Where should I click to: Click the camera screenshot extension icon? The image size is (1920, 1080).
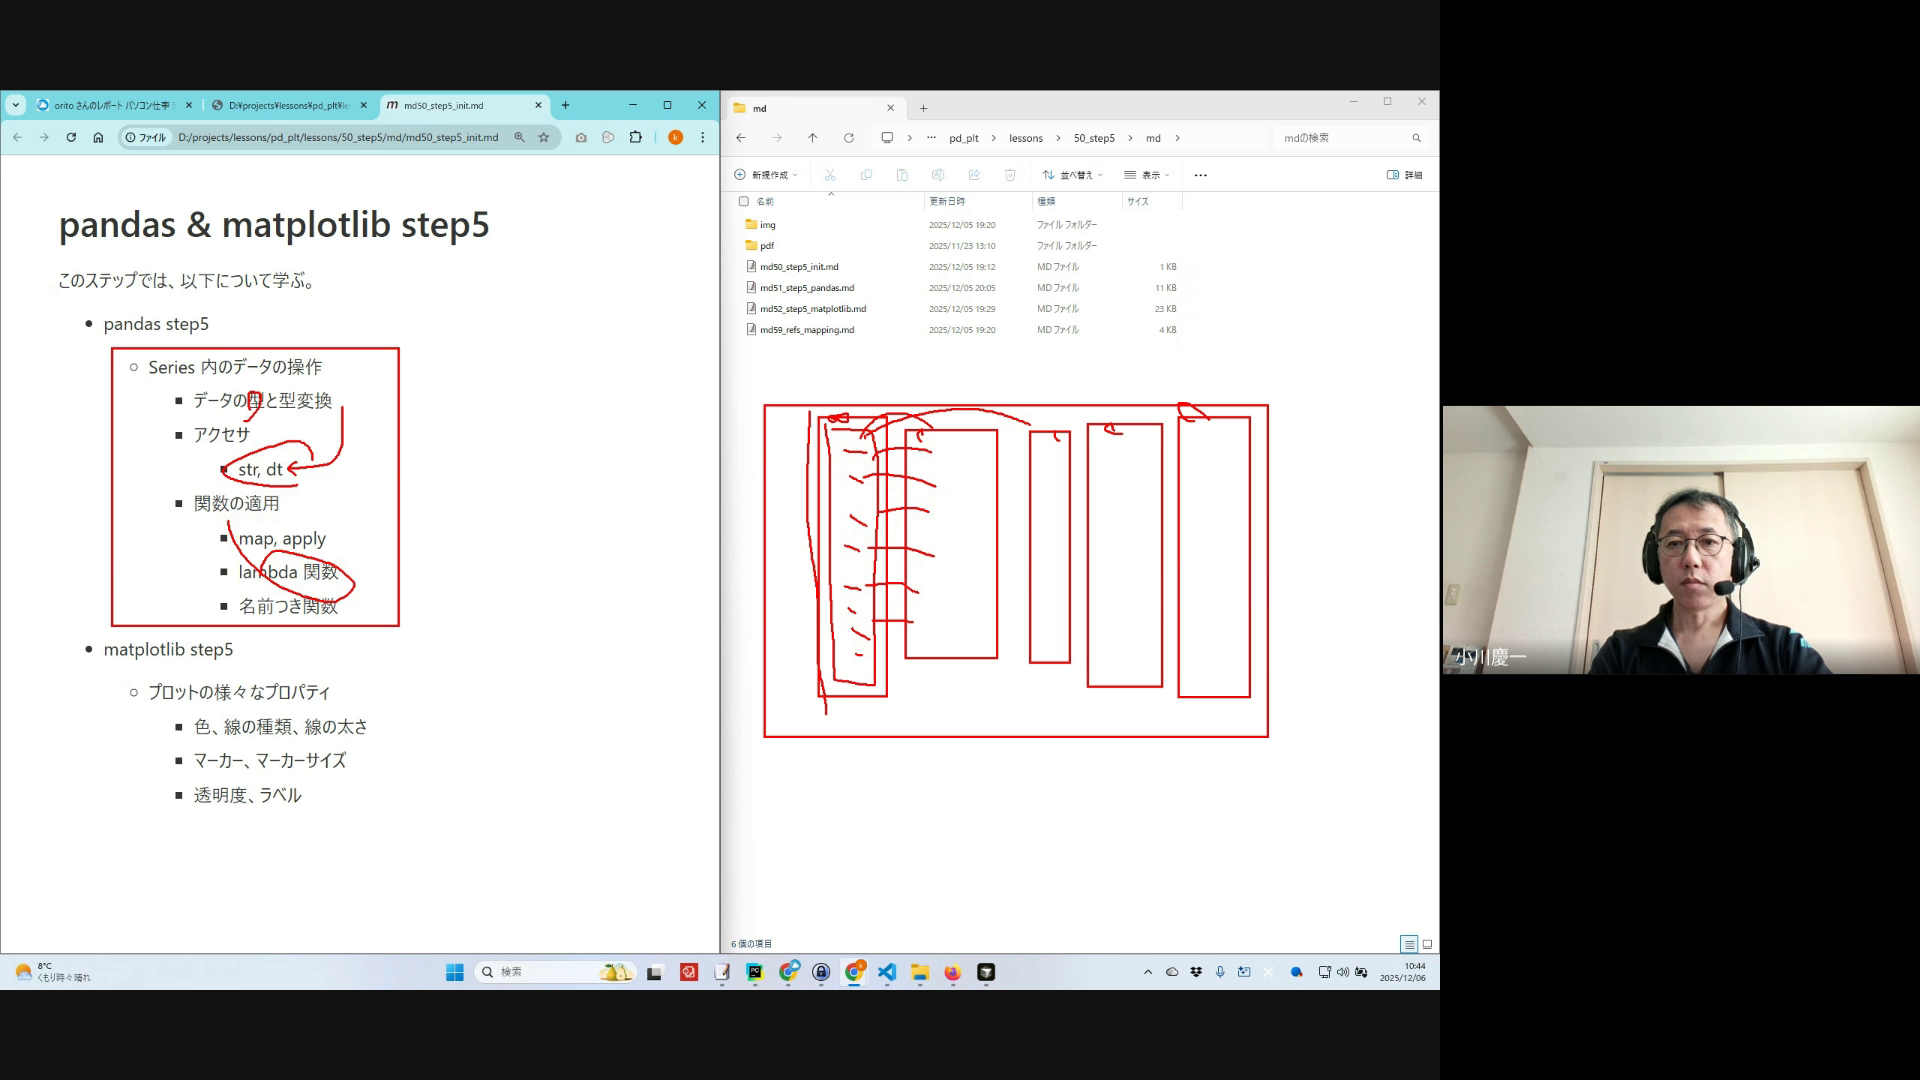point(581,137)
